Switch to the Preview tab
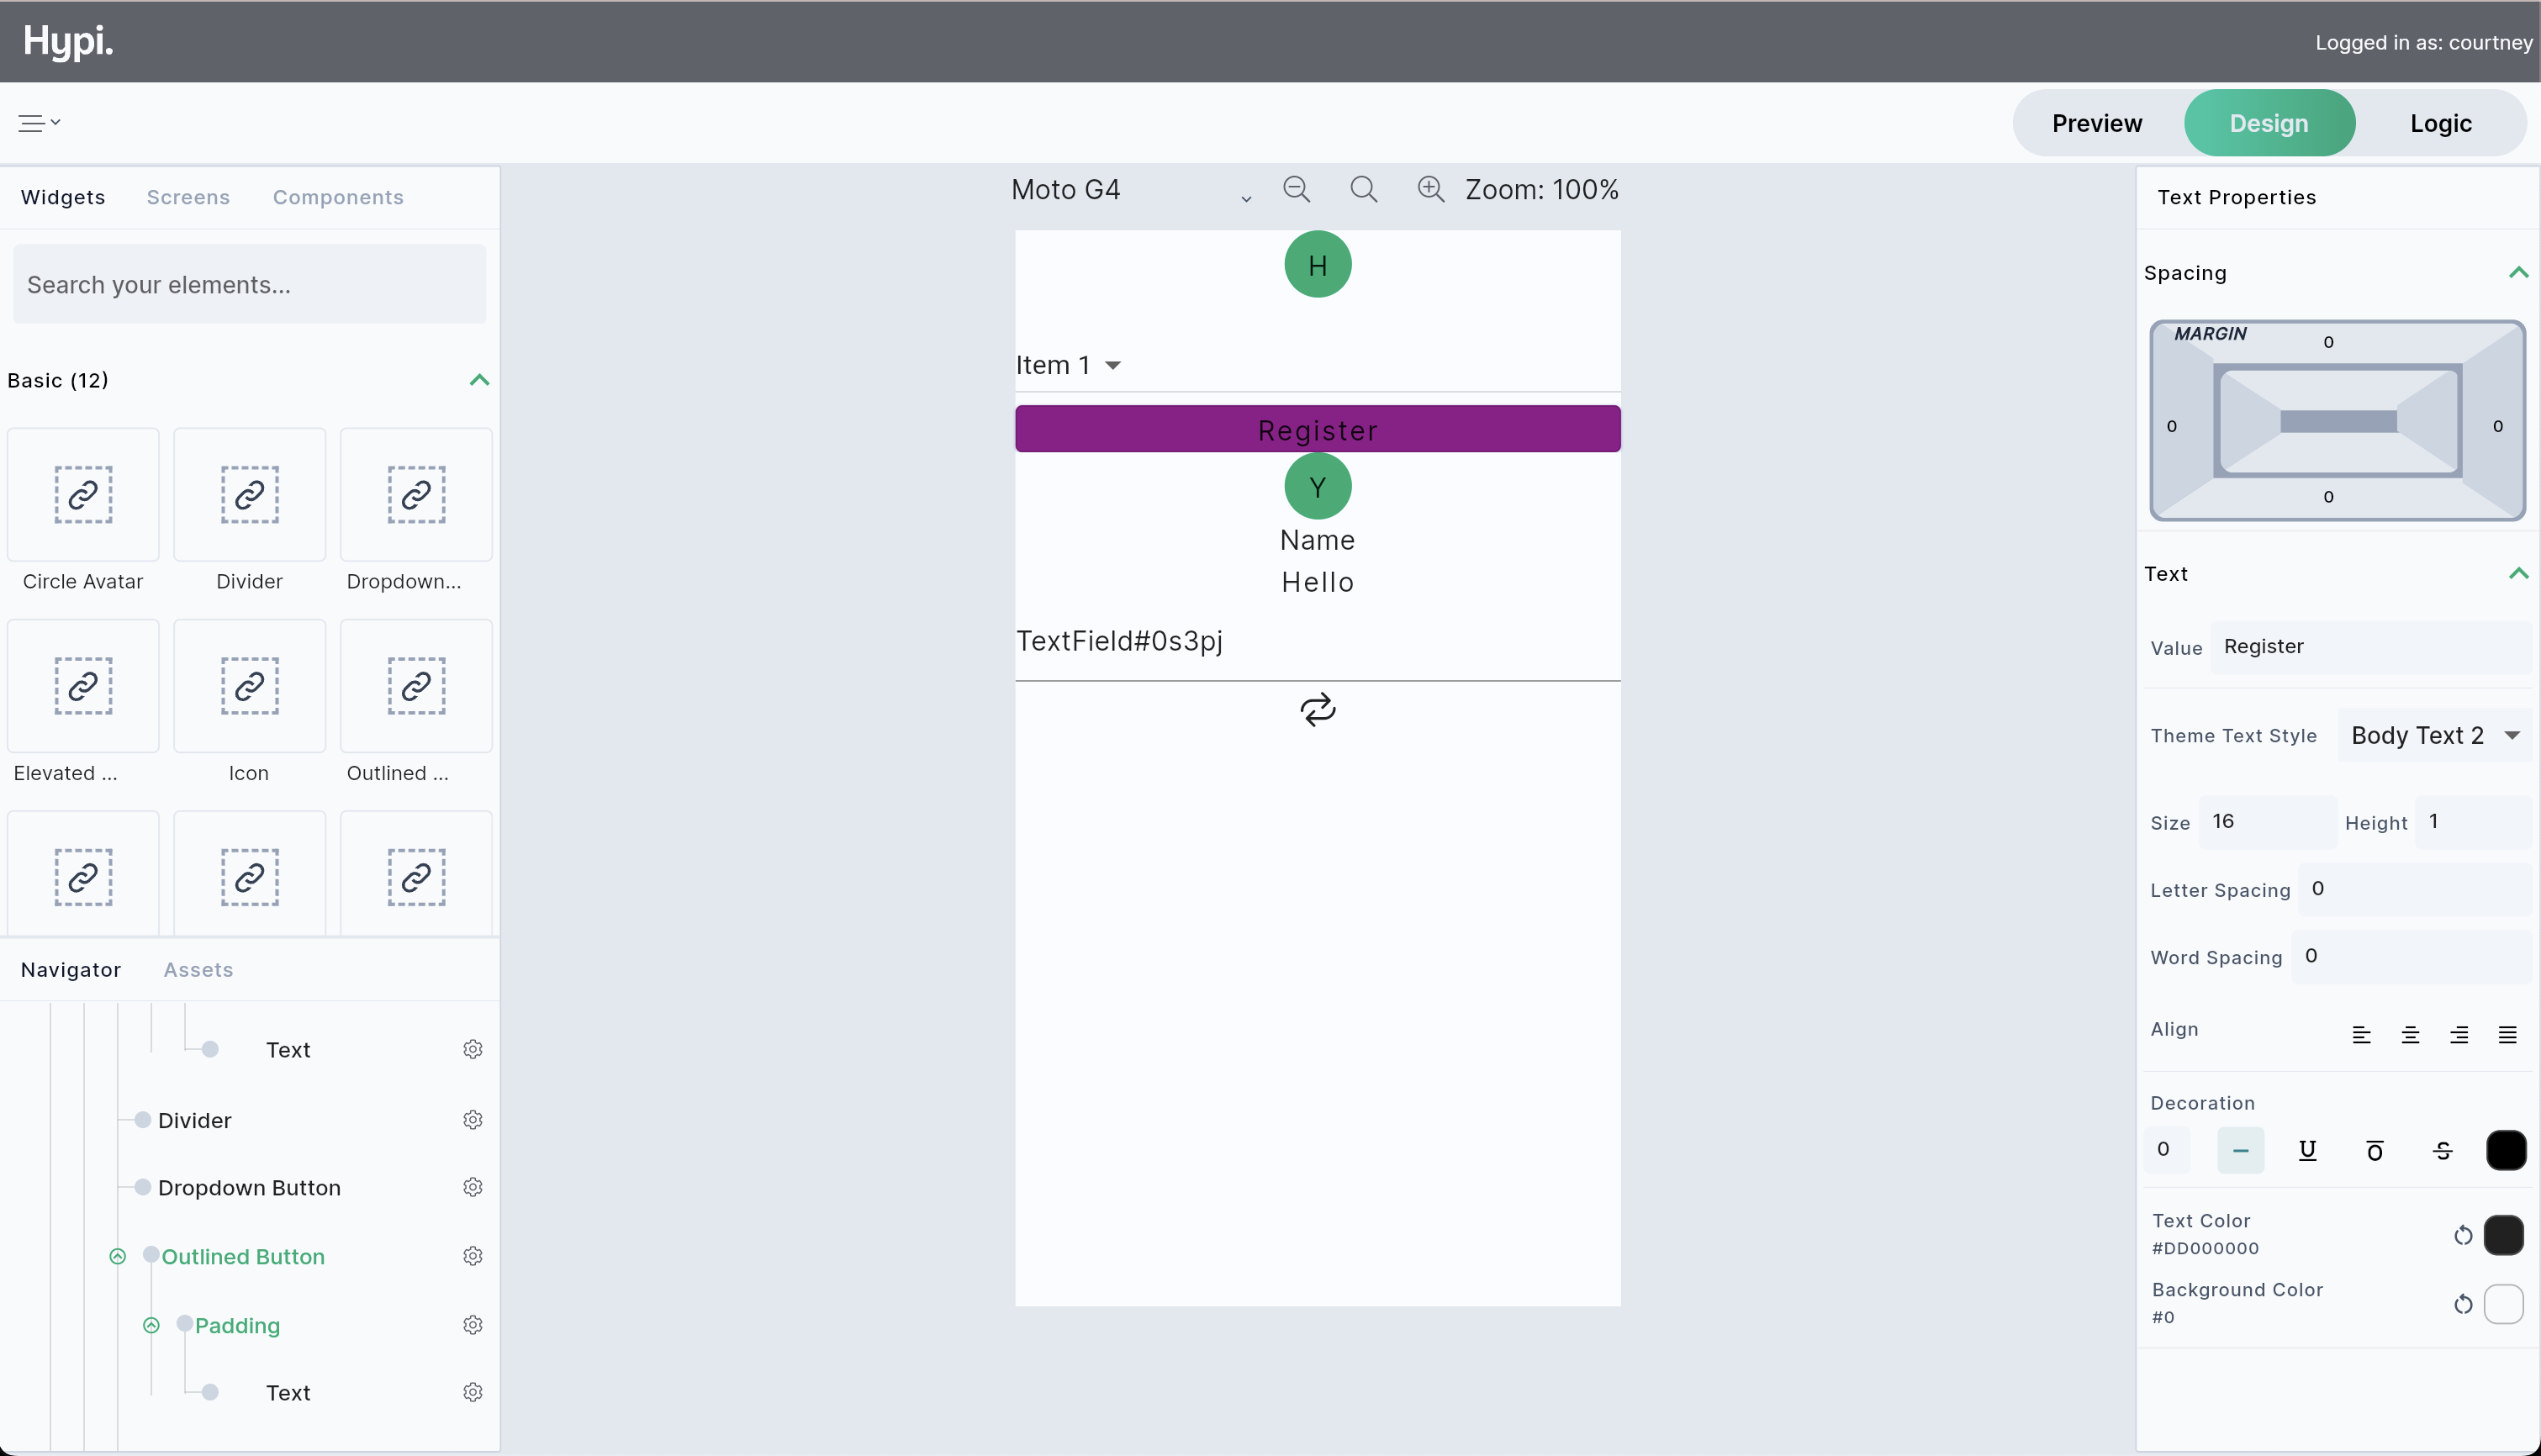 pyautogui.click(x=2098, y=122)
